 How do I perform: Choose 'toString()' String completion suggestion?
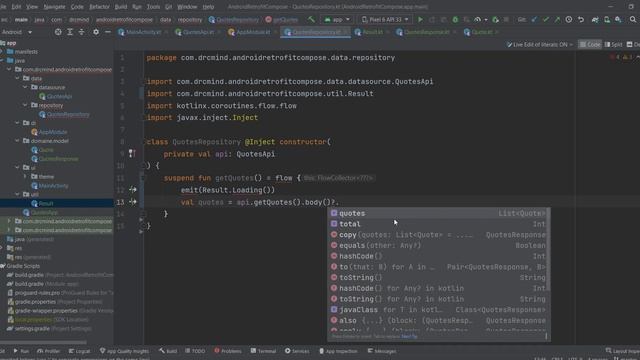point(439,278)
